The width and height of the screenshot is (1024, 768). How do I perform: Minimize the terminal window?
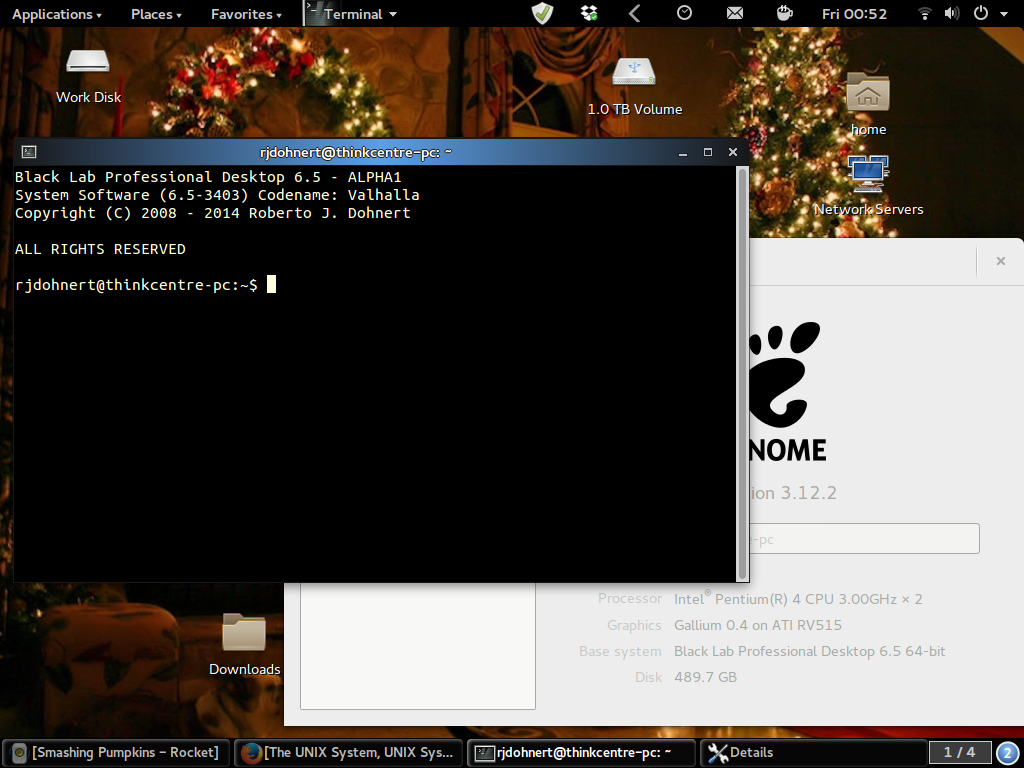pos(682,152)
